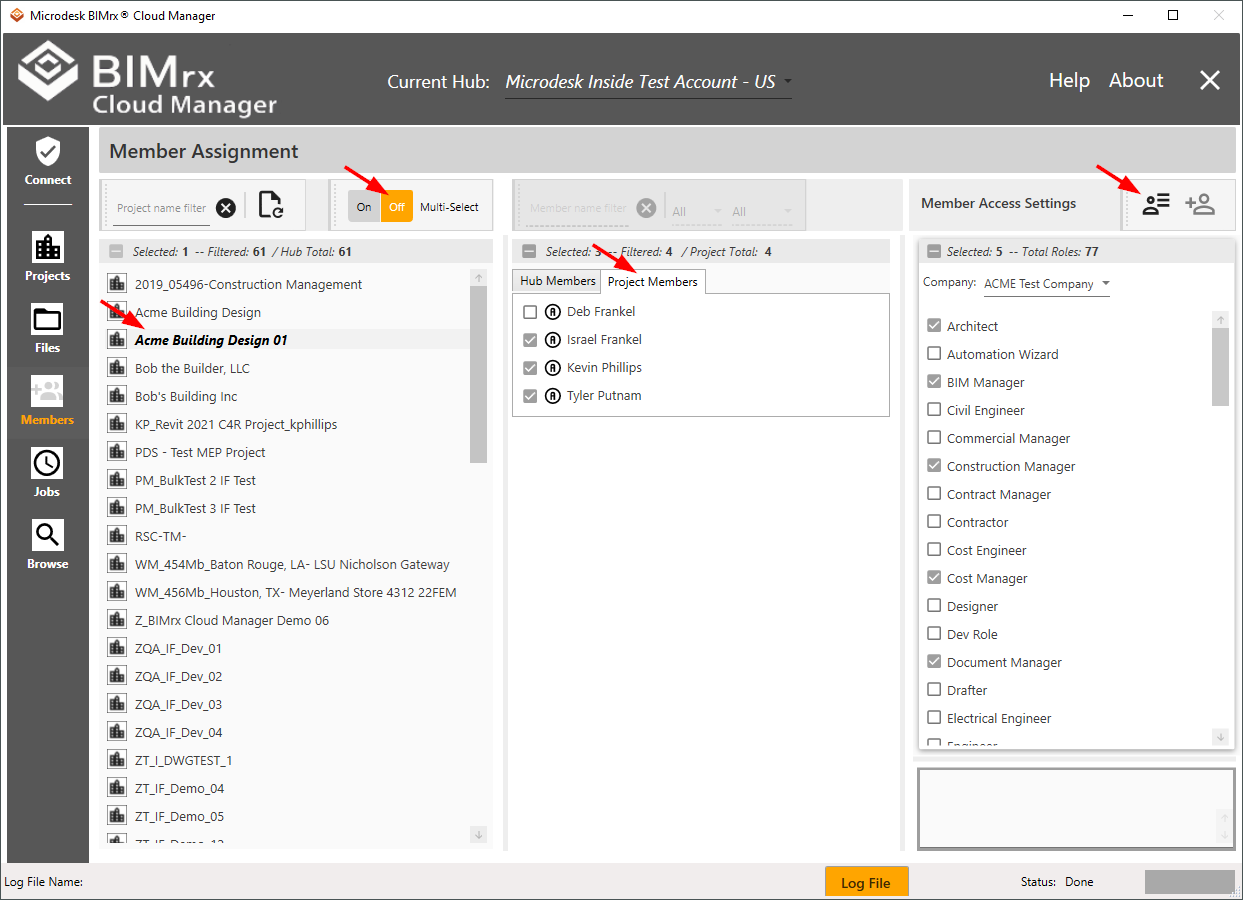Uncheck the Architect role checkbox
Screen dimensions: 1243x900
pos(934,326)
